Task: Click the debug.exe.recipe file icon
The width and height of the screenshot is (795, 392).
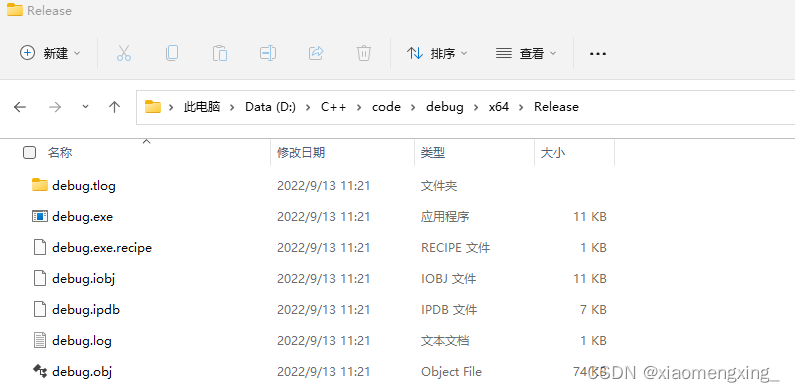Action: [40, 247]
